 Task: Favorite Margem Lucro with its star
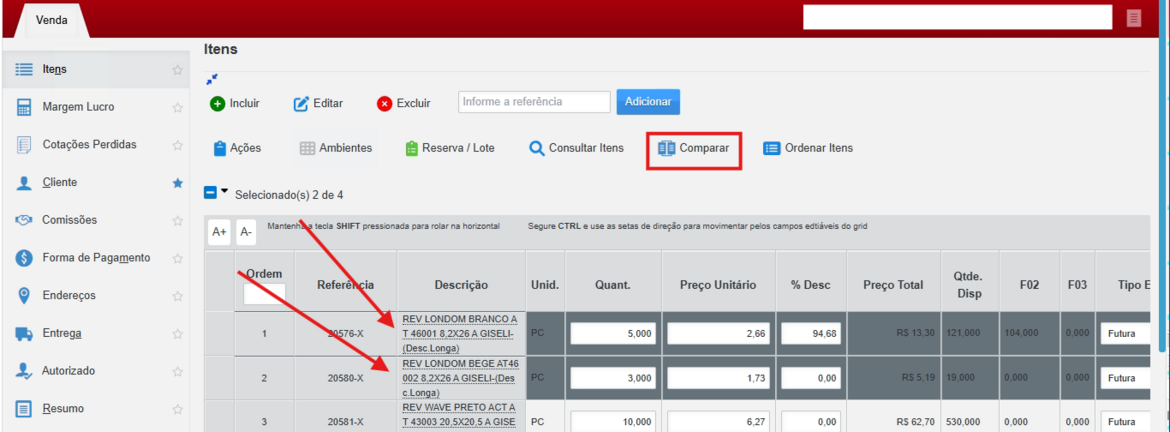(x=178, y=107)
